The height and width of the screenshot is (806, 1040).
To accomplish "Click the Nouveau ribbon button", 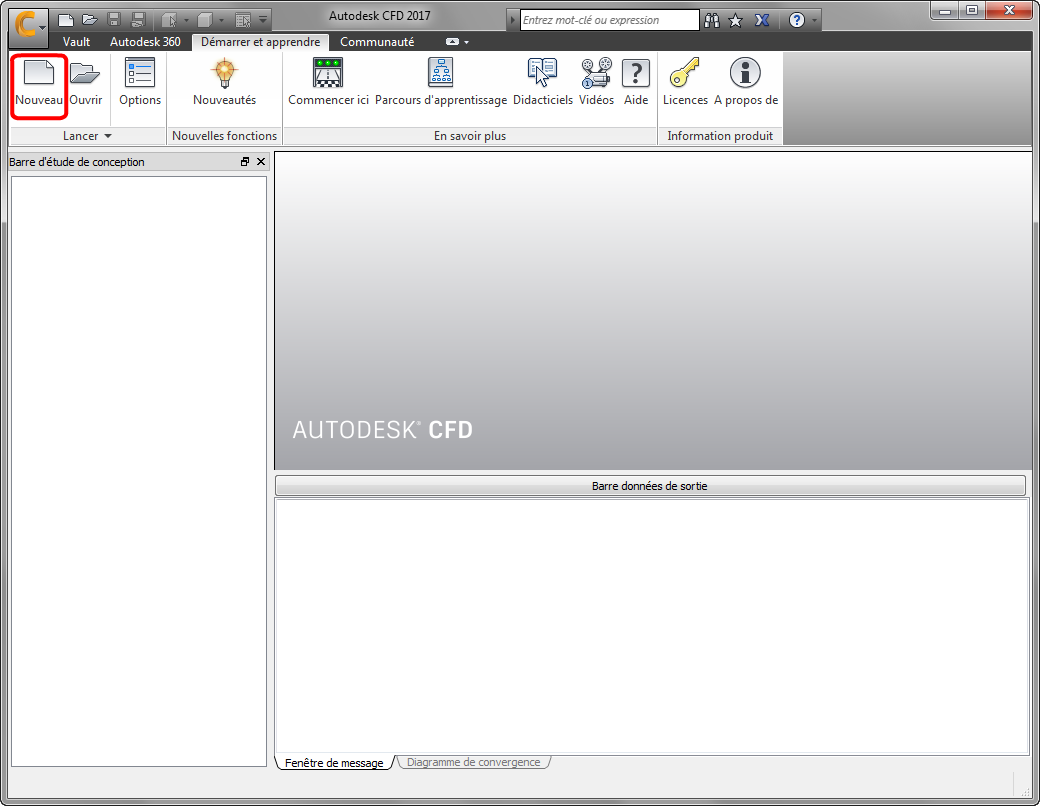I will pos(39,82).
